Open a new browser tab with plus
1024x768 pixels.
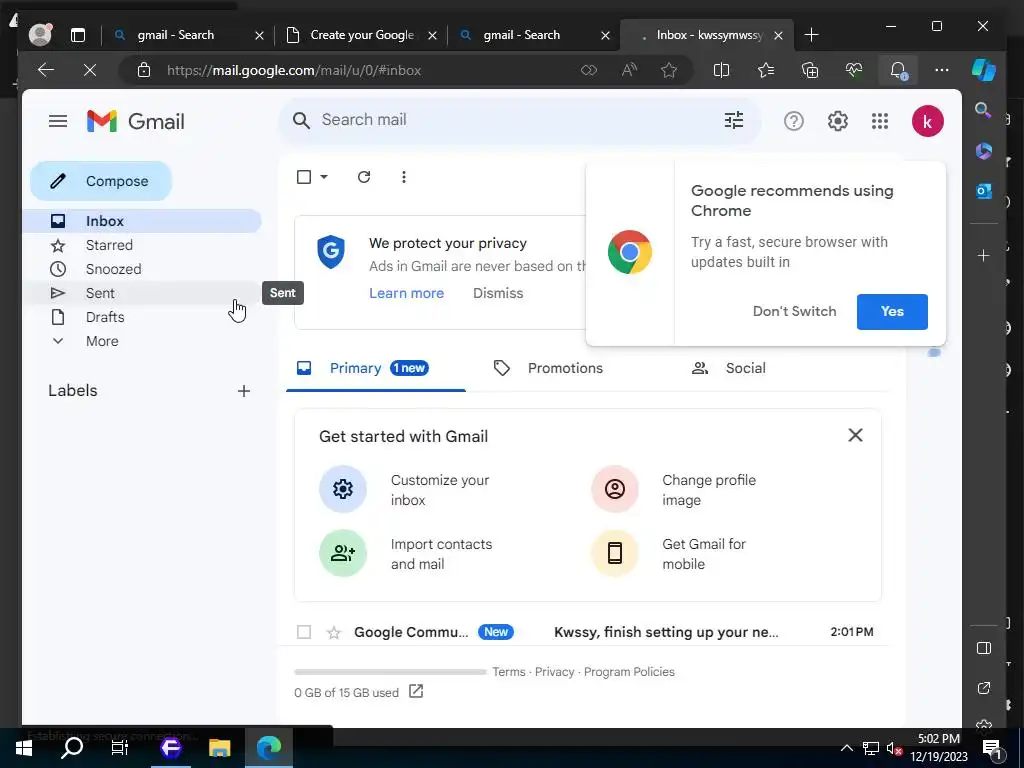click(811, 35)
